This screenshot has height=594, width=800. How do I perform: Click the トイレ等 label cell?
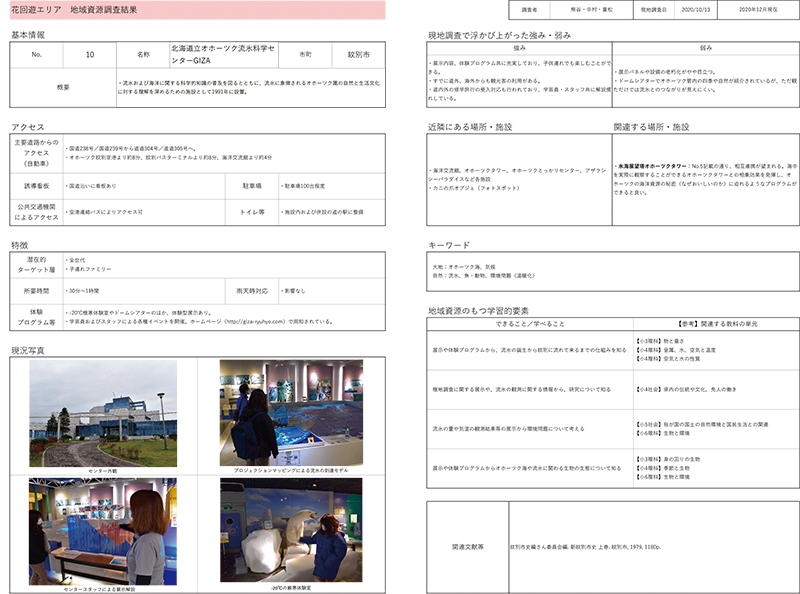[253, 211]
